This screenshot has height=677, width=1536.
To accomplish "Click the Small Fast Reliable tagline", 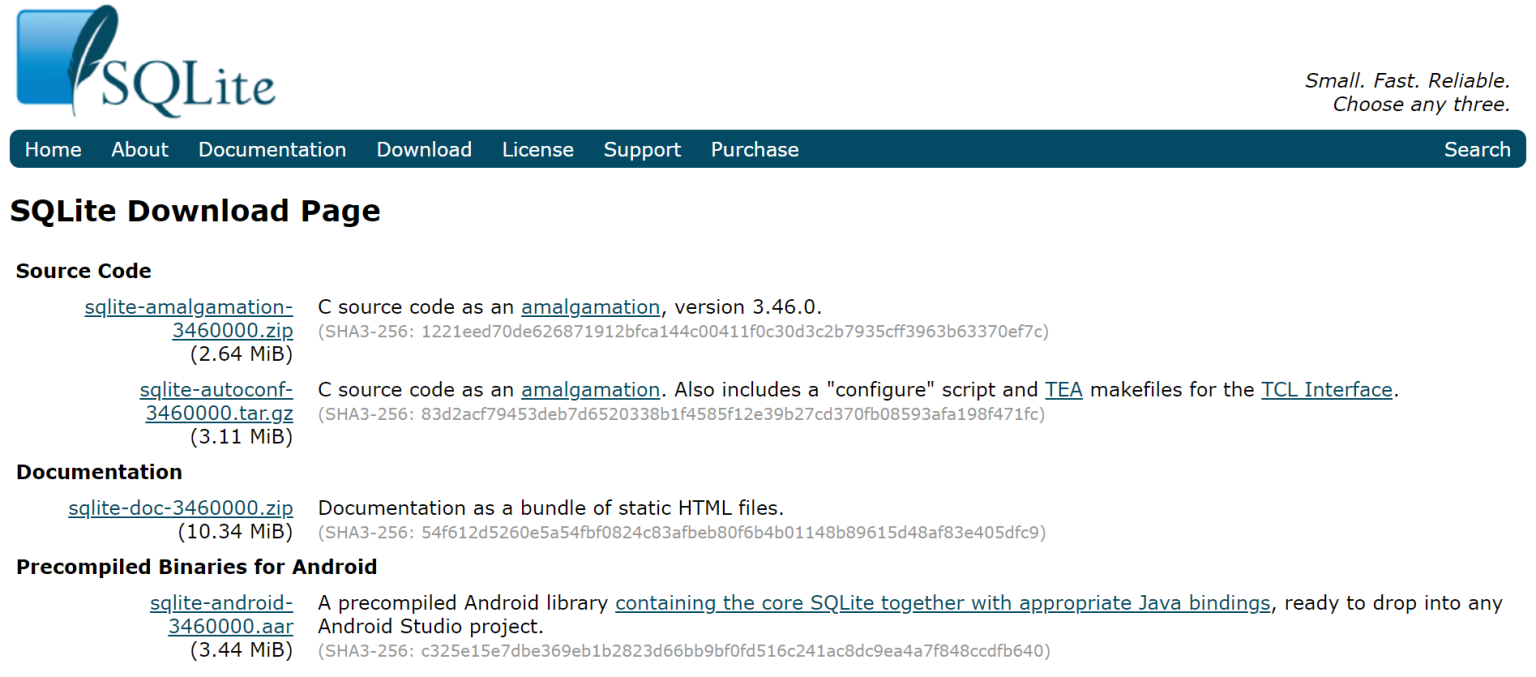I will 1408,90.
